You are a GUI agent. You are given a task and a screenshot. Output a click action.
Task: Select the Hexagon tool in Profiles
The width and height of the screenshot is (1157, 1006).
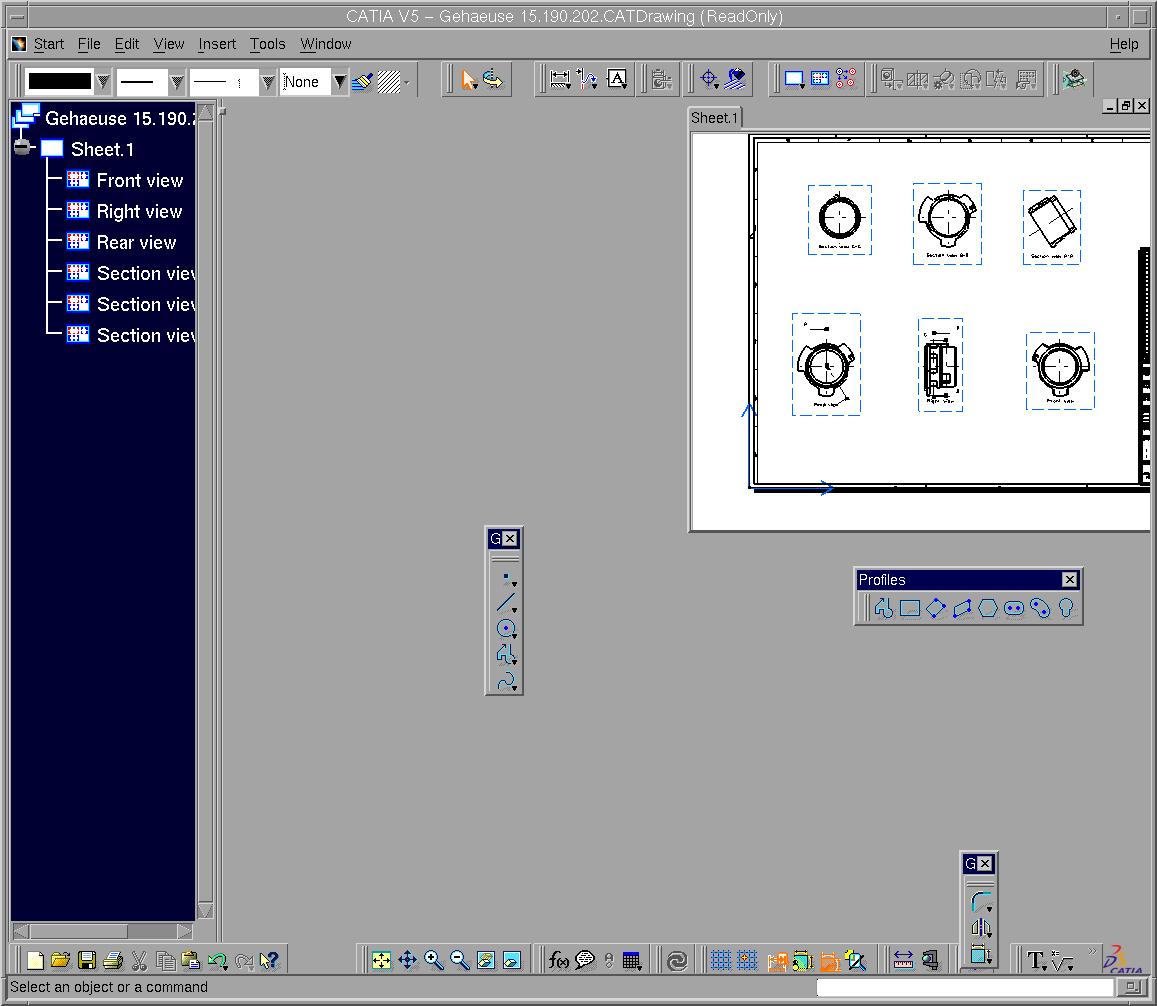tap(988, 608)
